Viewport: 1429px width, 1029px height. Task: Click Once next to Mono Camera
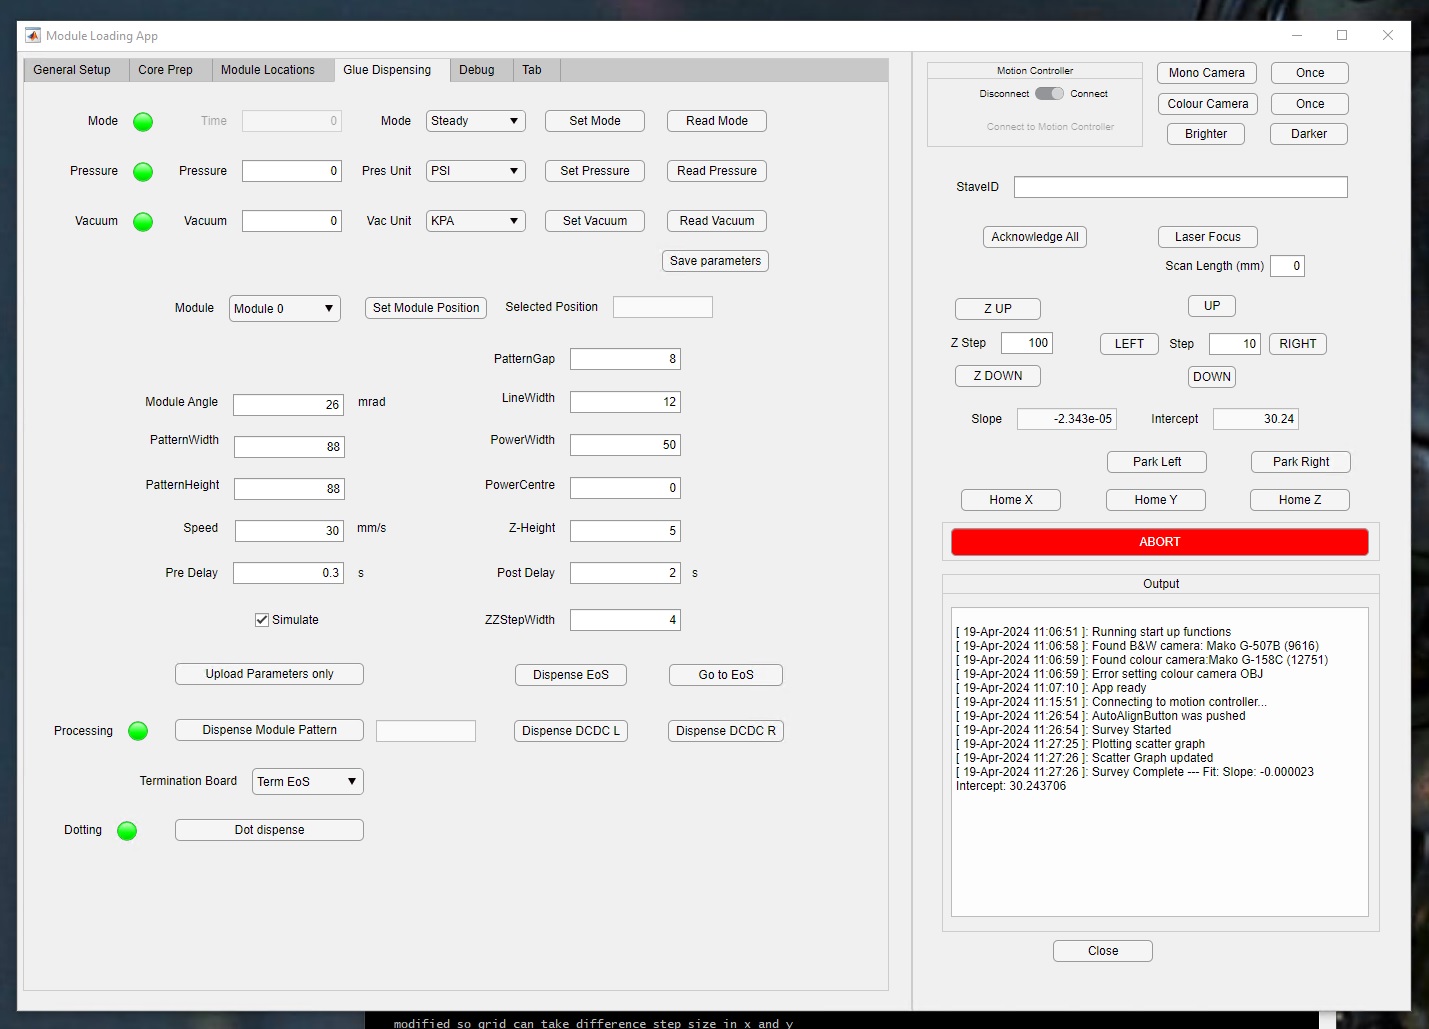[1310, 73]
